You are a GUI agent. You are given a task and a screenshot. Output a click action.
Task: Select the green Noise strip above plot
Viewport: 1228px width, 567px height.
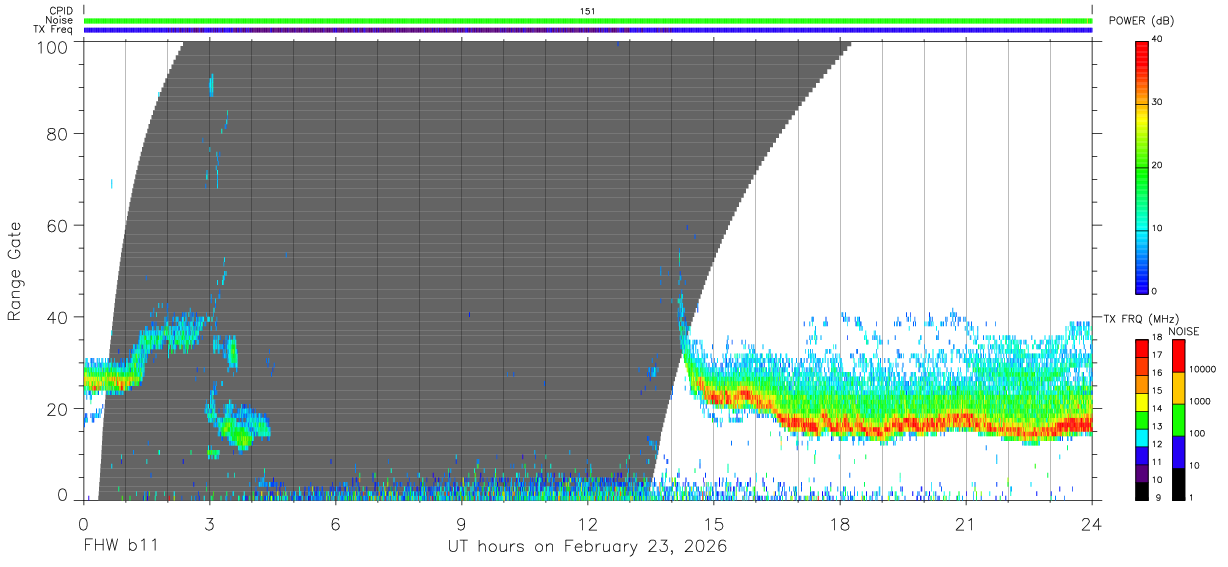[x=588, y=20]
